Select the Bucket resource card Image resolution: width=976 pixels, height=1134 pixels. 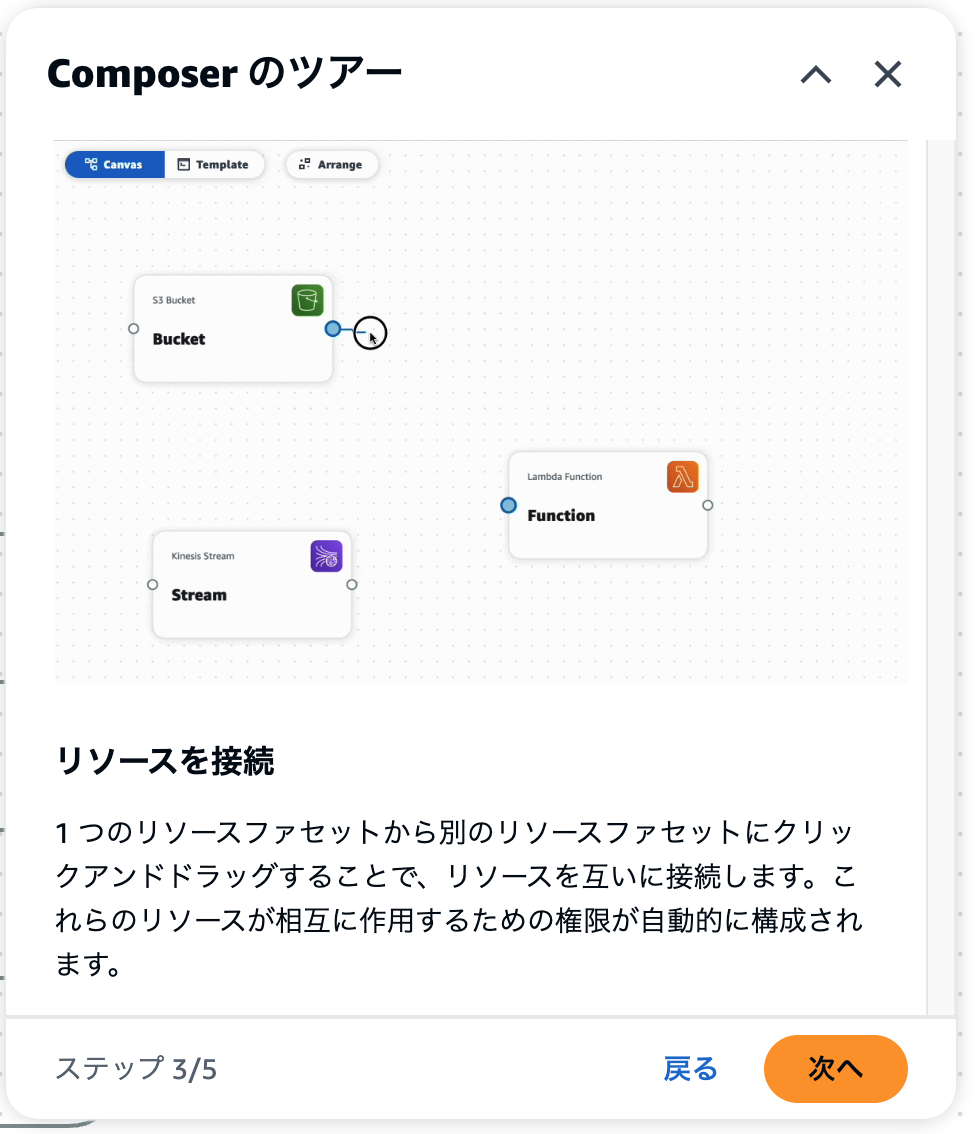(233, 328)
